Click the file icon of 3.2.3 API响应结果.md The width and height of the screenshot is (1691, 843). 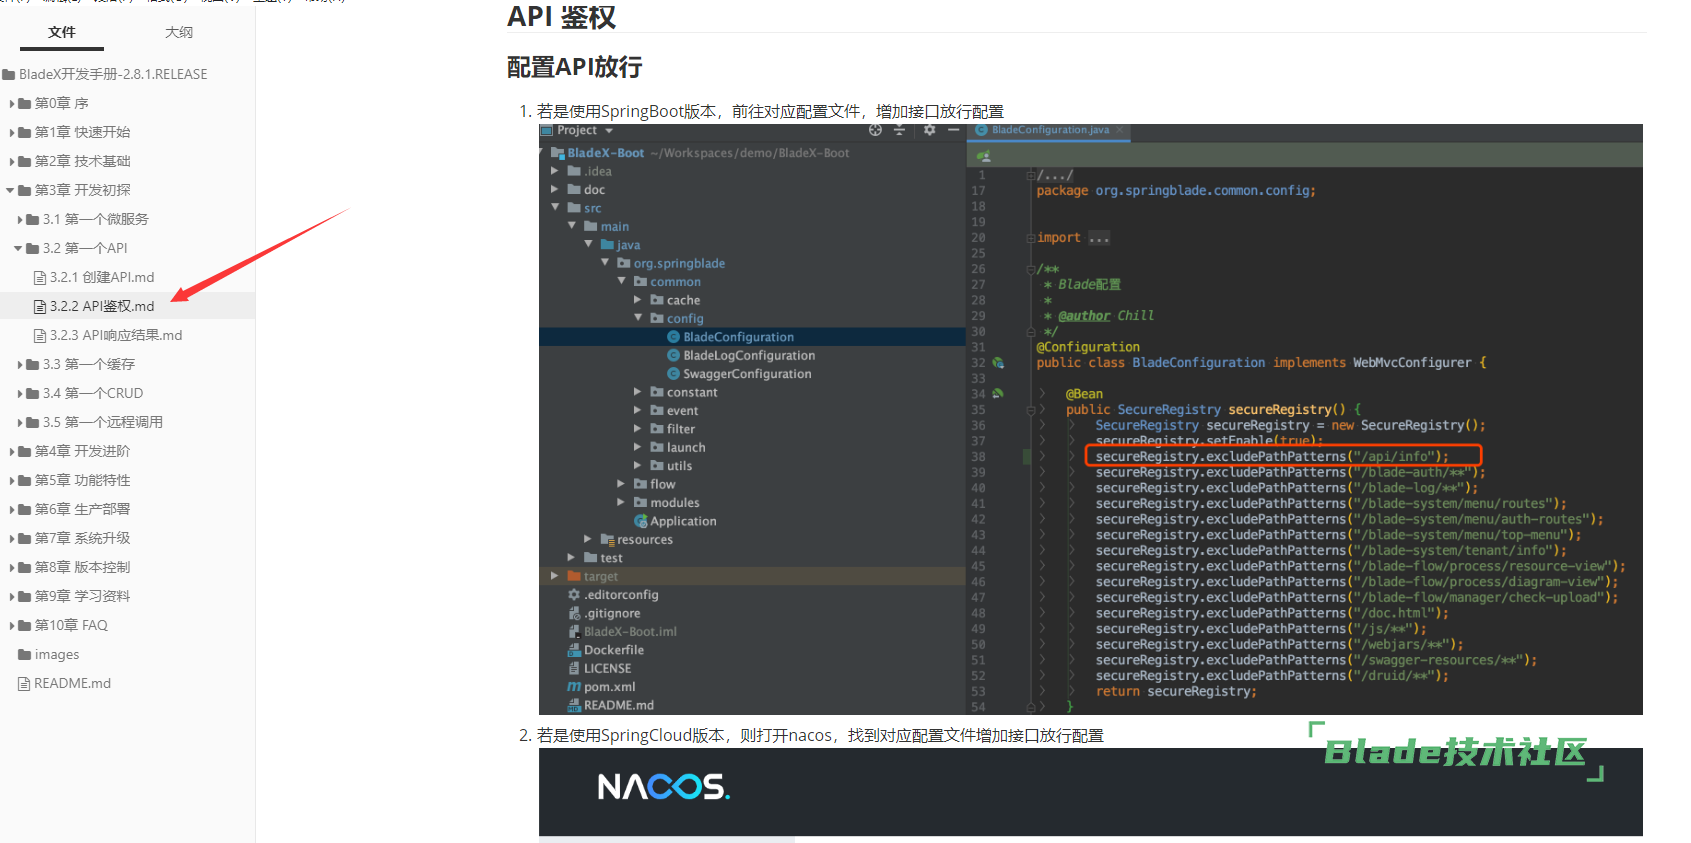(x=40, y=335)
